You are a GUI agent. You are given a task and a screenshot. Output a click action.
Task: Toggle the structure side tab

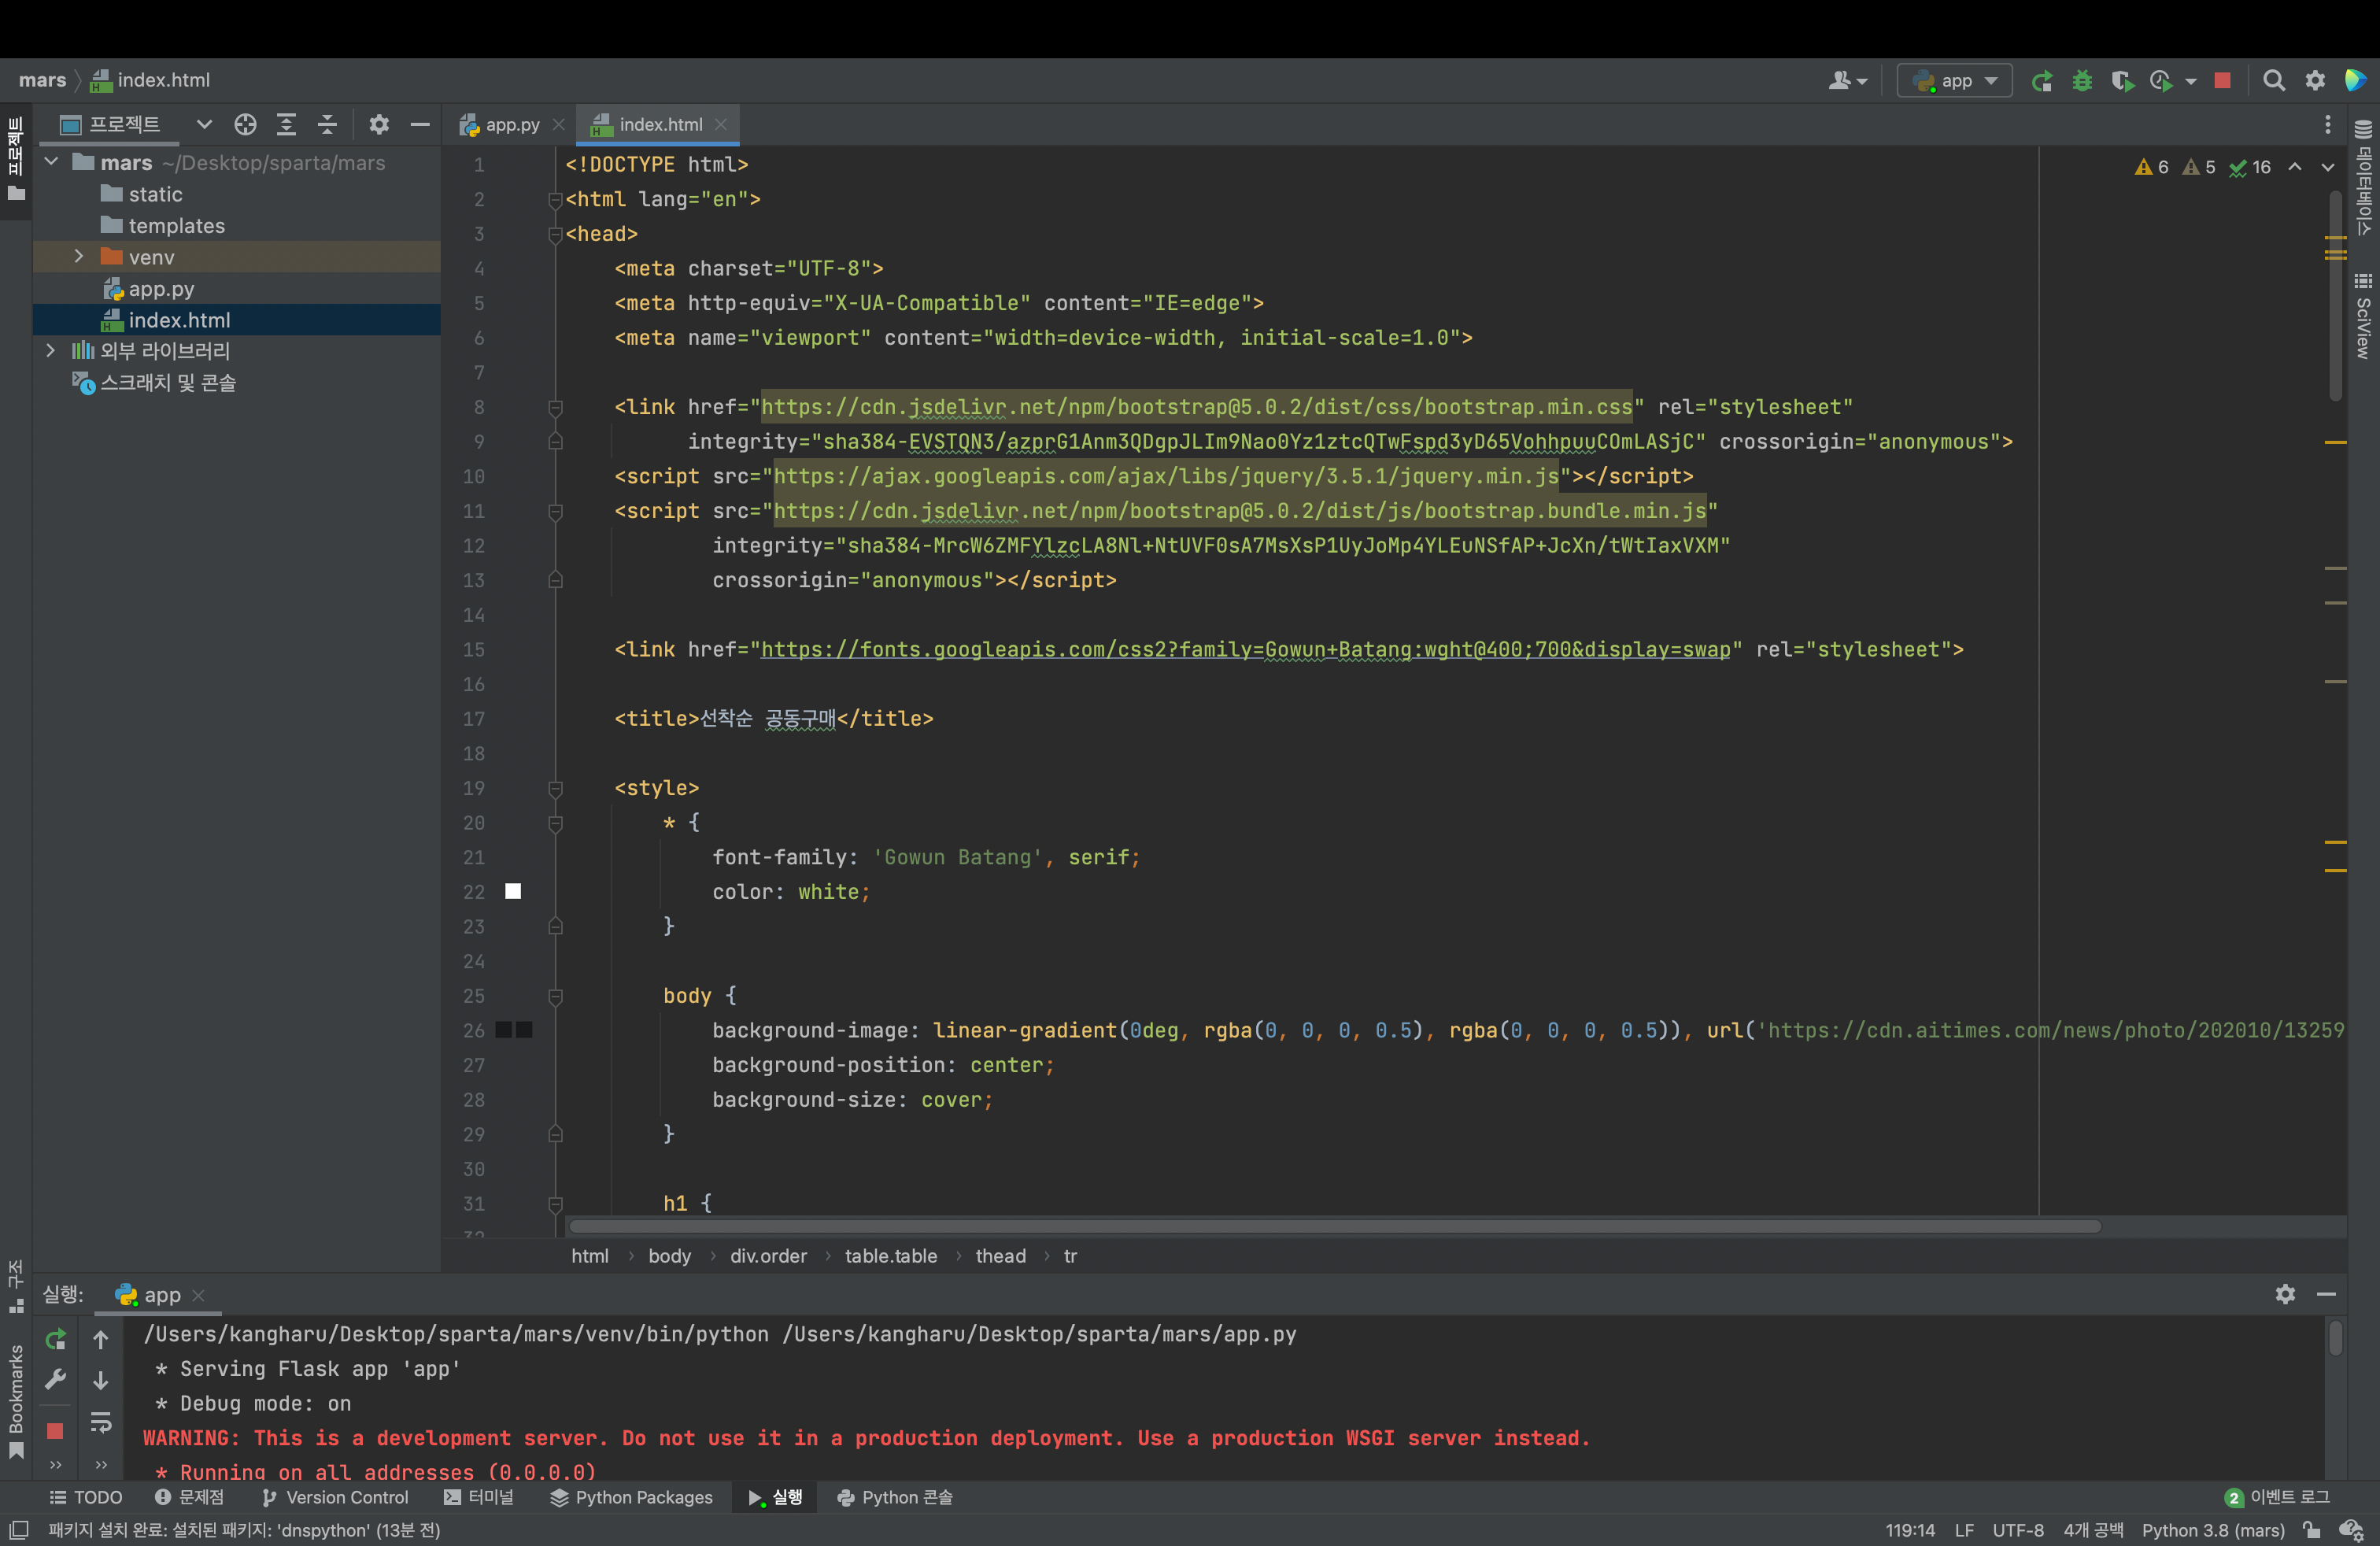click(x=16, y=1286)
